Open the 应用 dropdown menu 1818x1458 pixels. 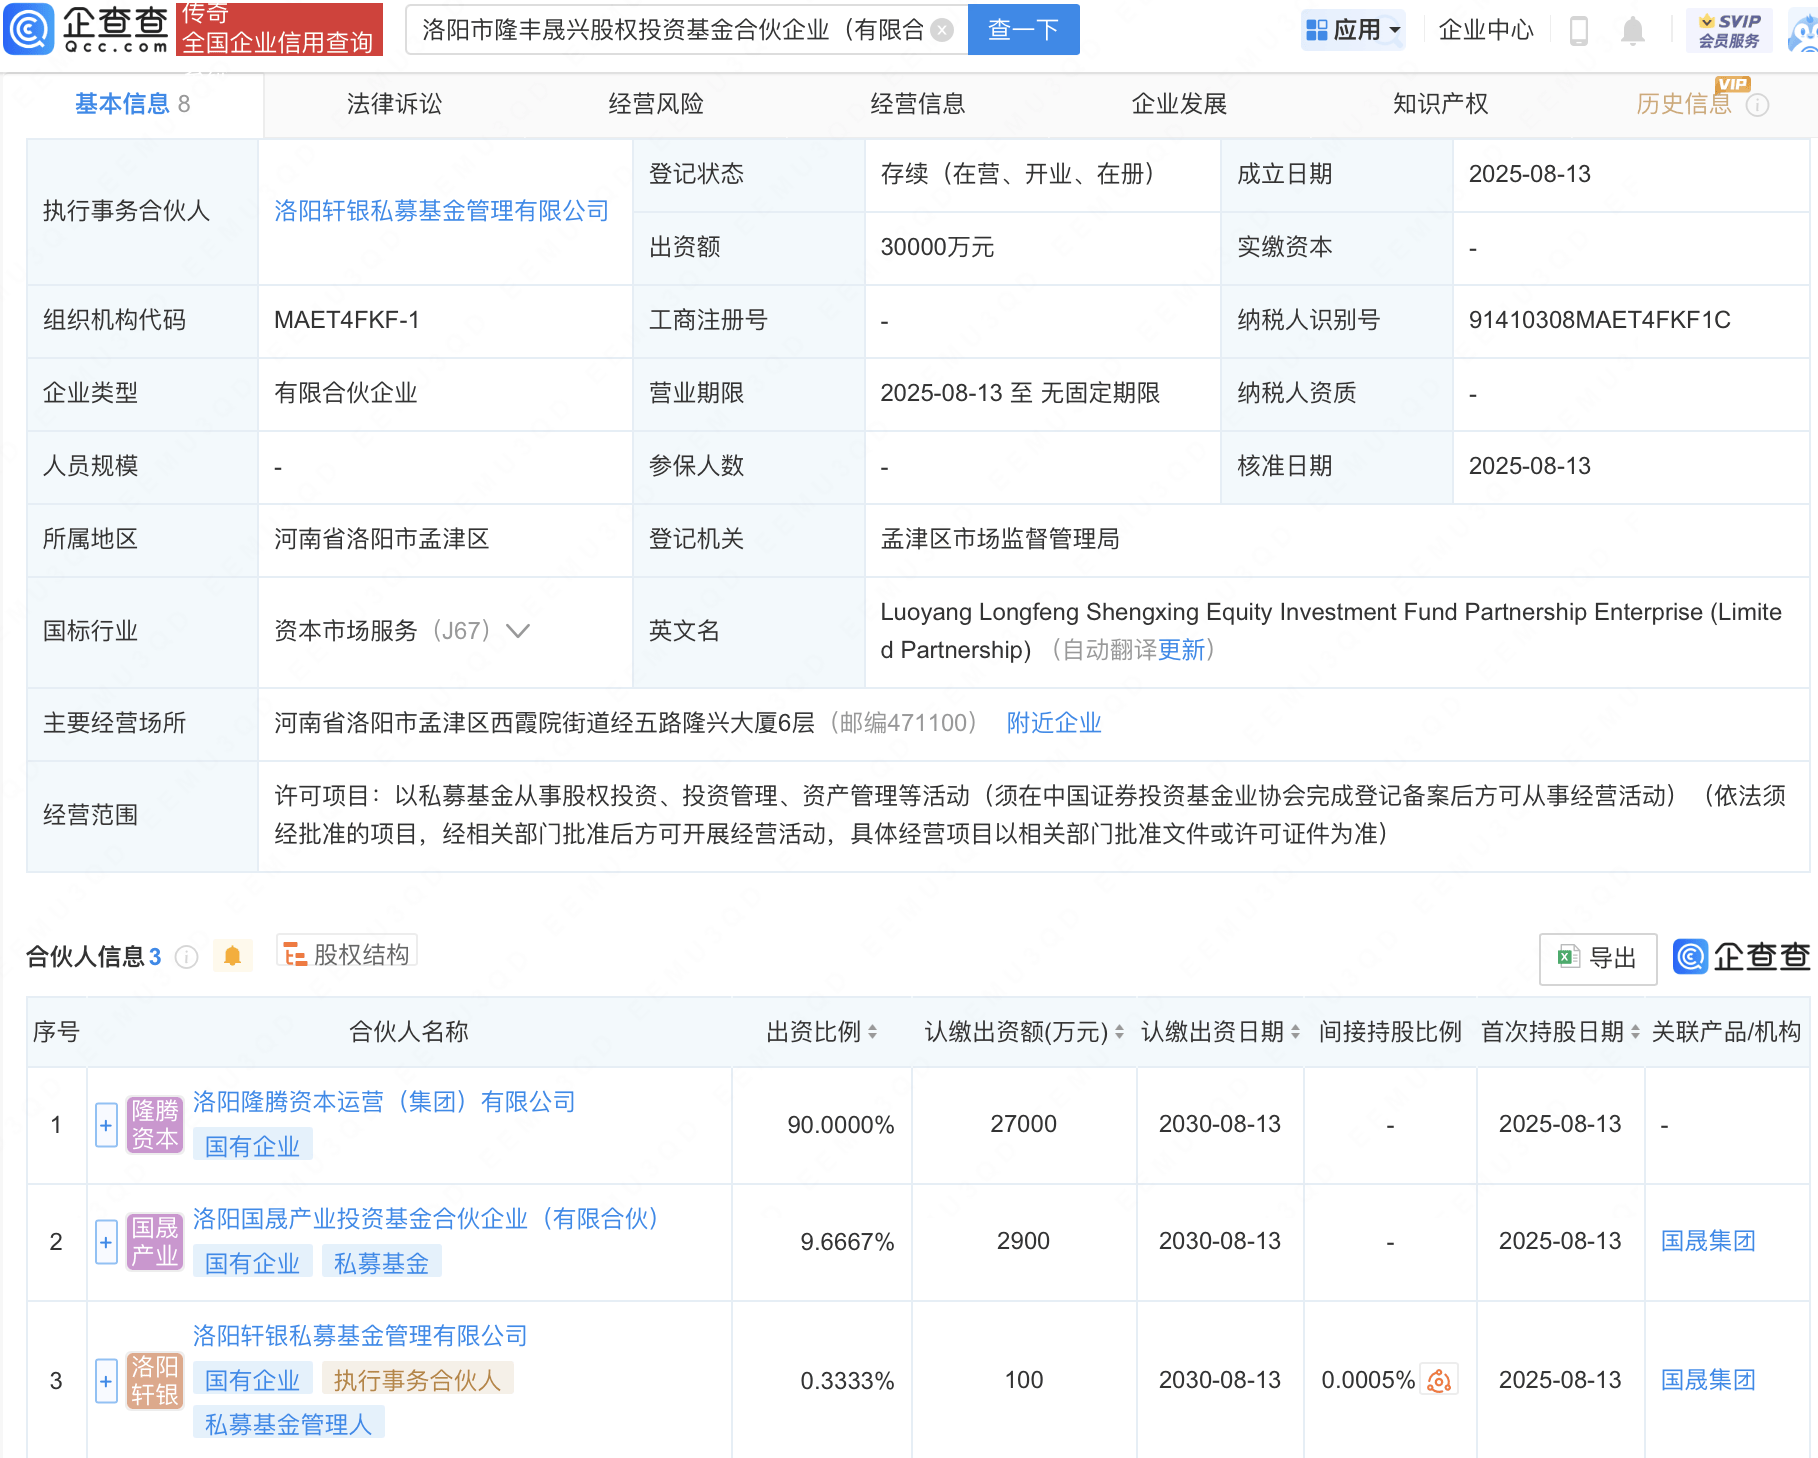pos(1353,30)
